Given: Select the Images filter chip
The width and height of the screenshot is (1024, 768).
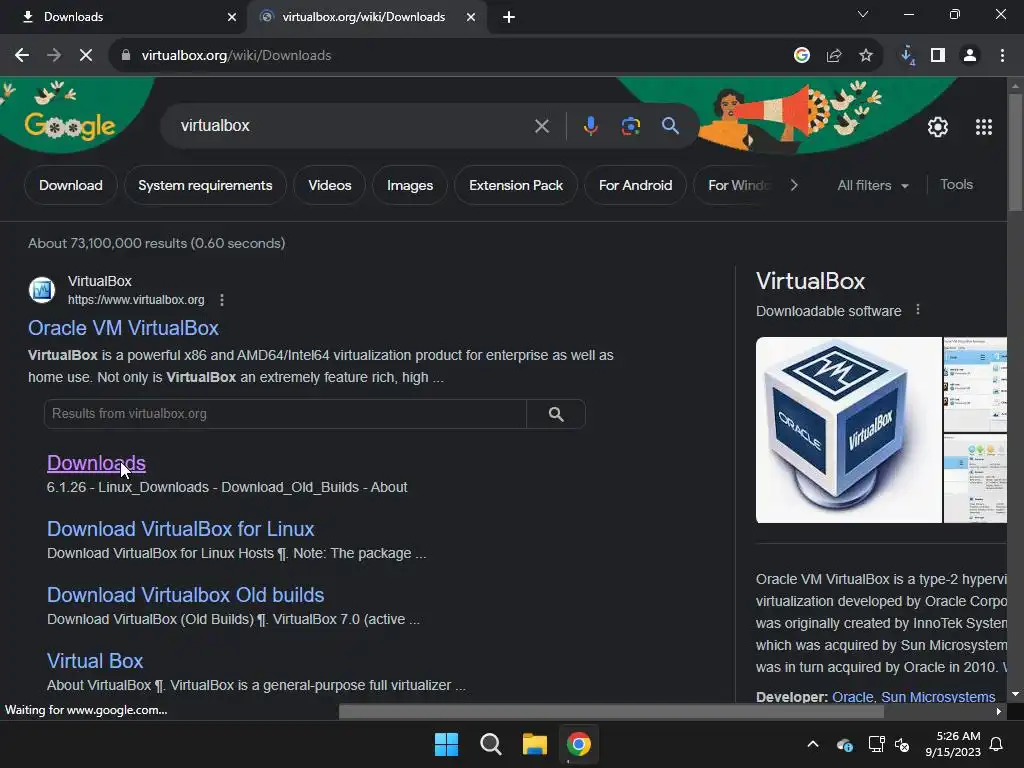Looking at the screenshot, I should pos(409,185).
